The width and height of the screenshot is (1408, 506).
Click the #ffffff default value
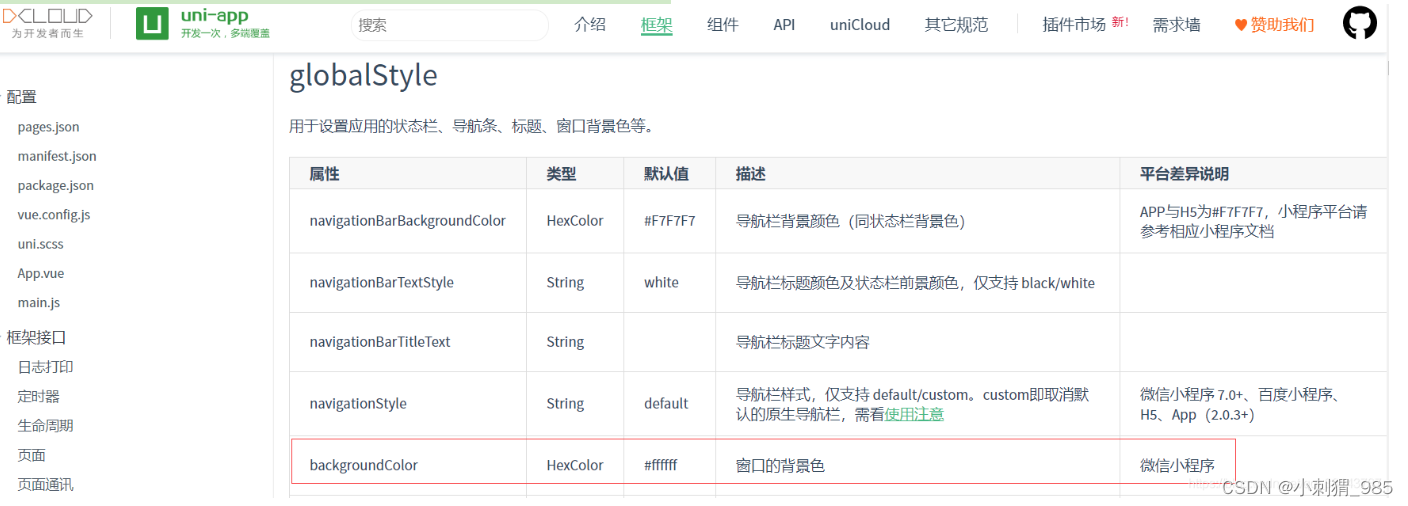pyautogui.click(x=660, y=465)
